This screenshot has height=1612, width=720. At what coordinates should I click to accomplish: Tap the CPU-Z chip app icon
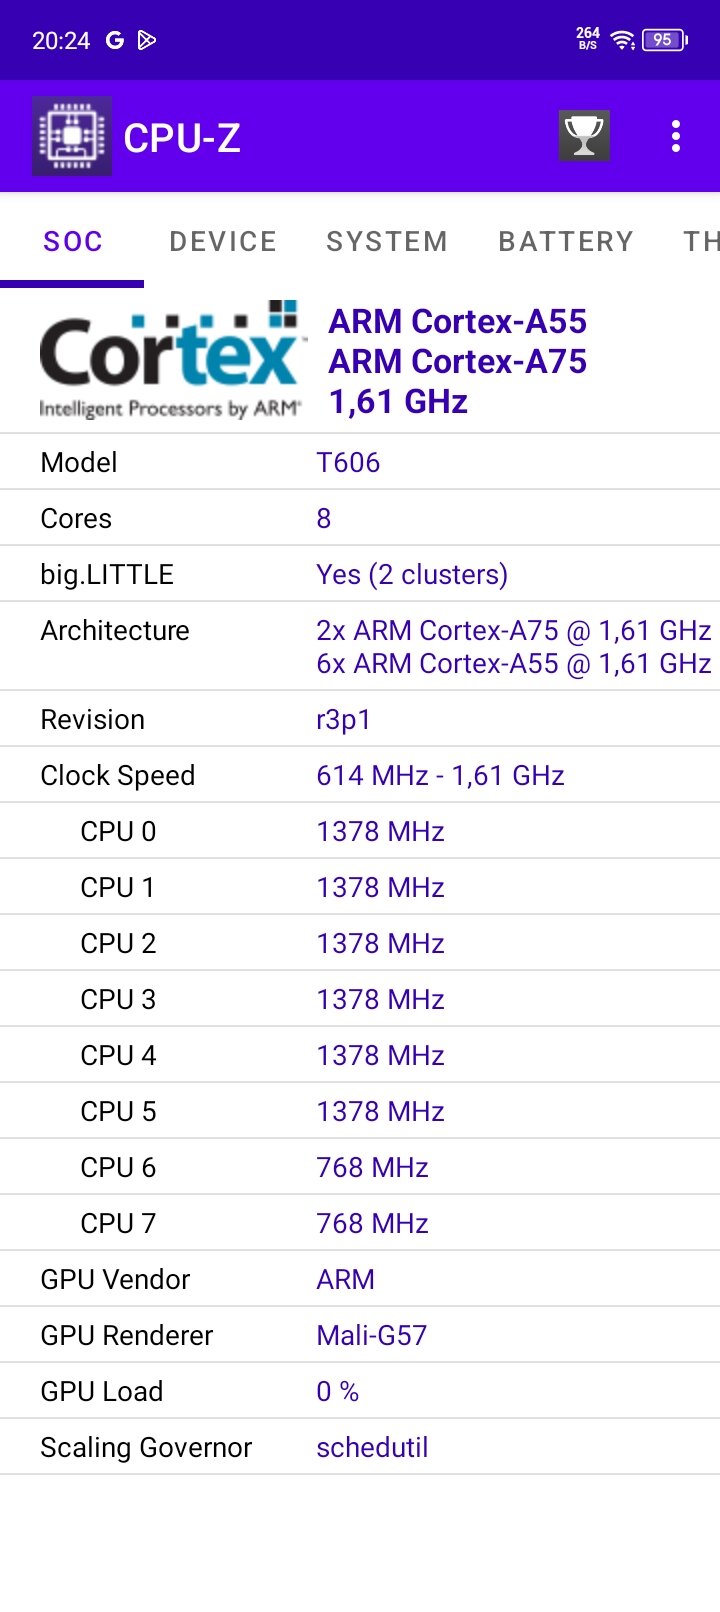tap(72, 136)
